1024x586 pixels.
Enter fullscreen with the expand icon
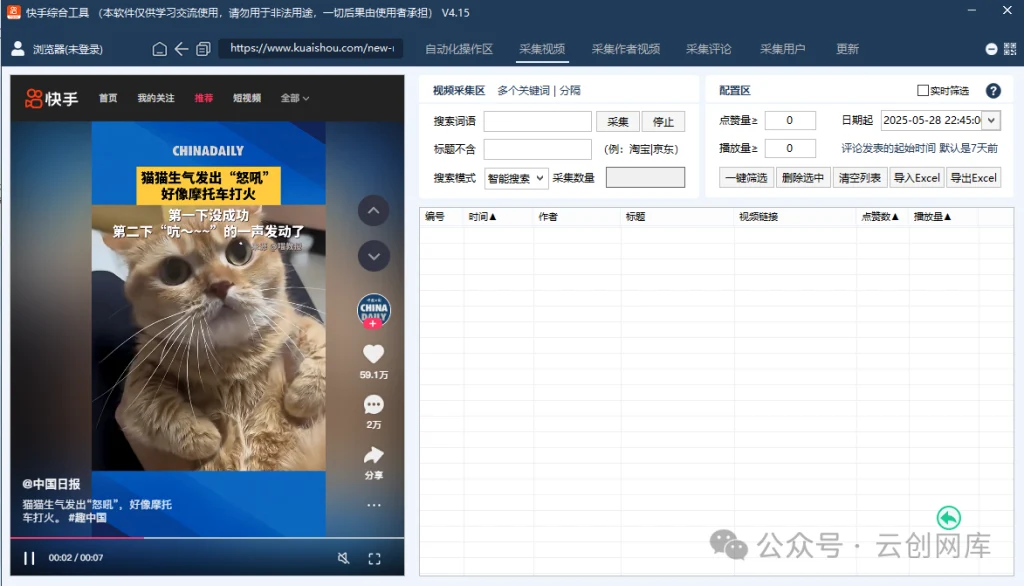(x=374, y=559)
